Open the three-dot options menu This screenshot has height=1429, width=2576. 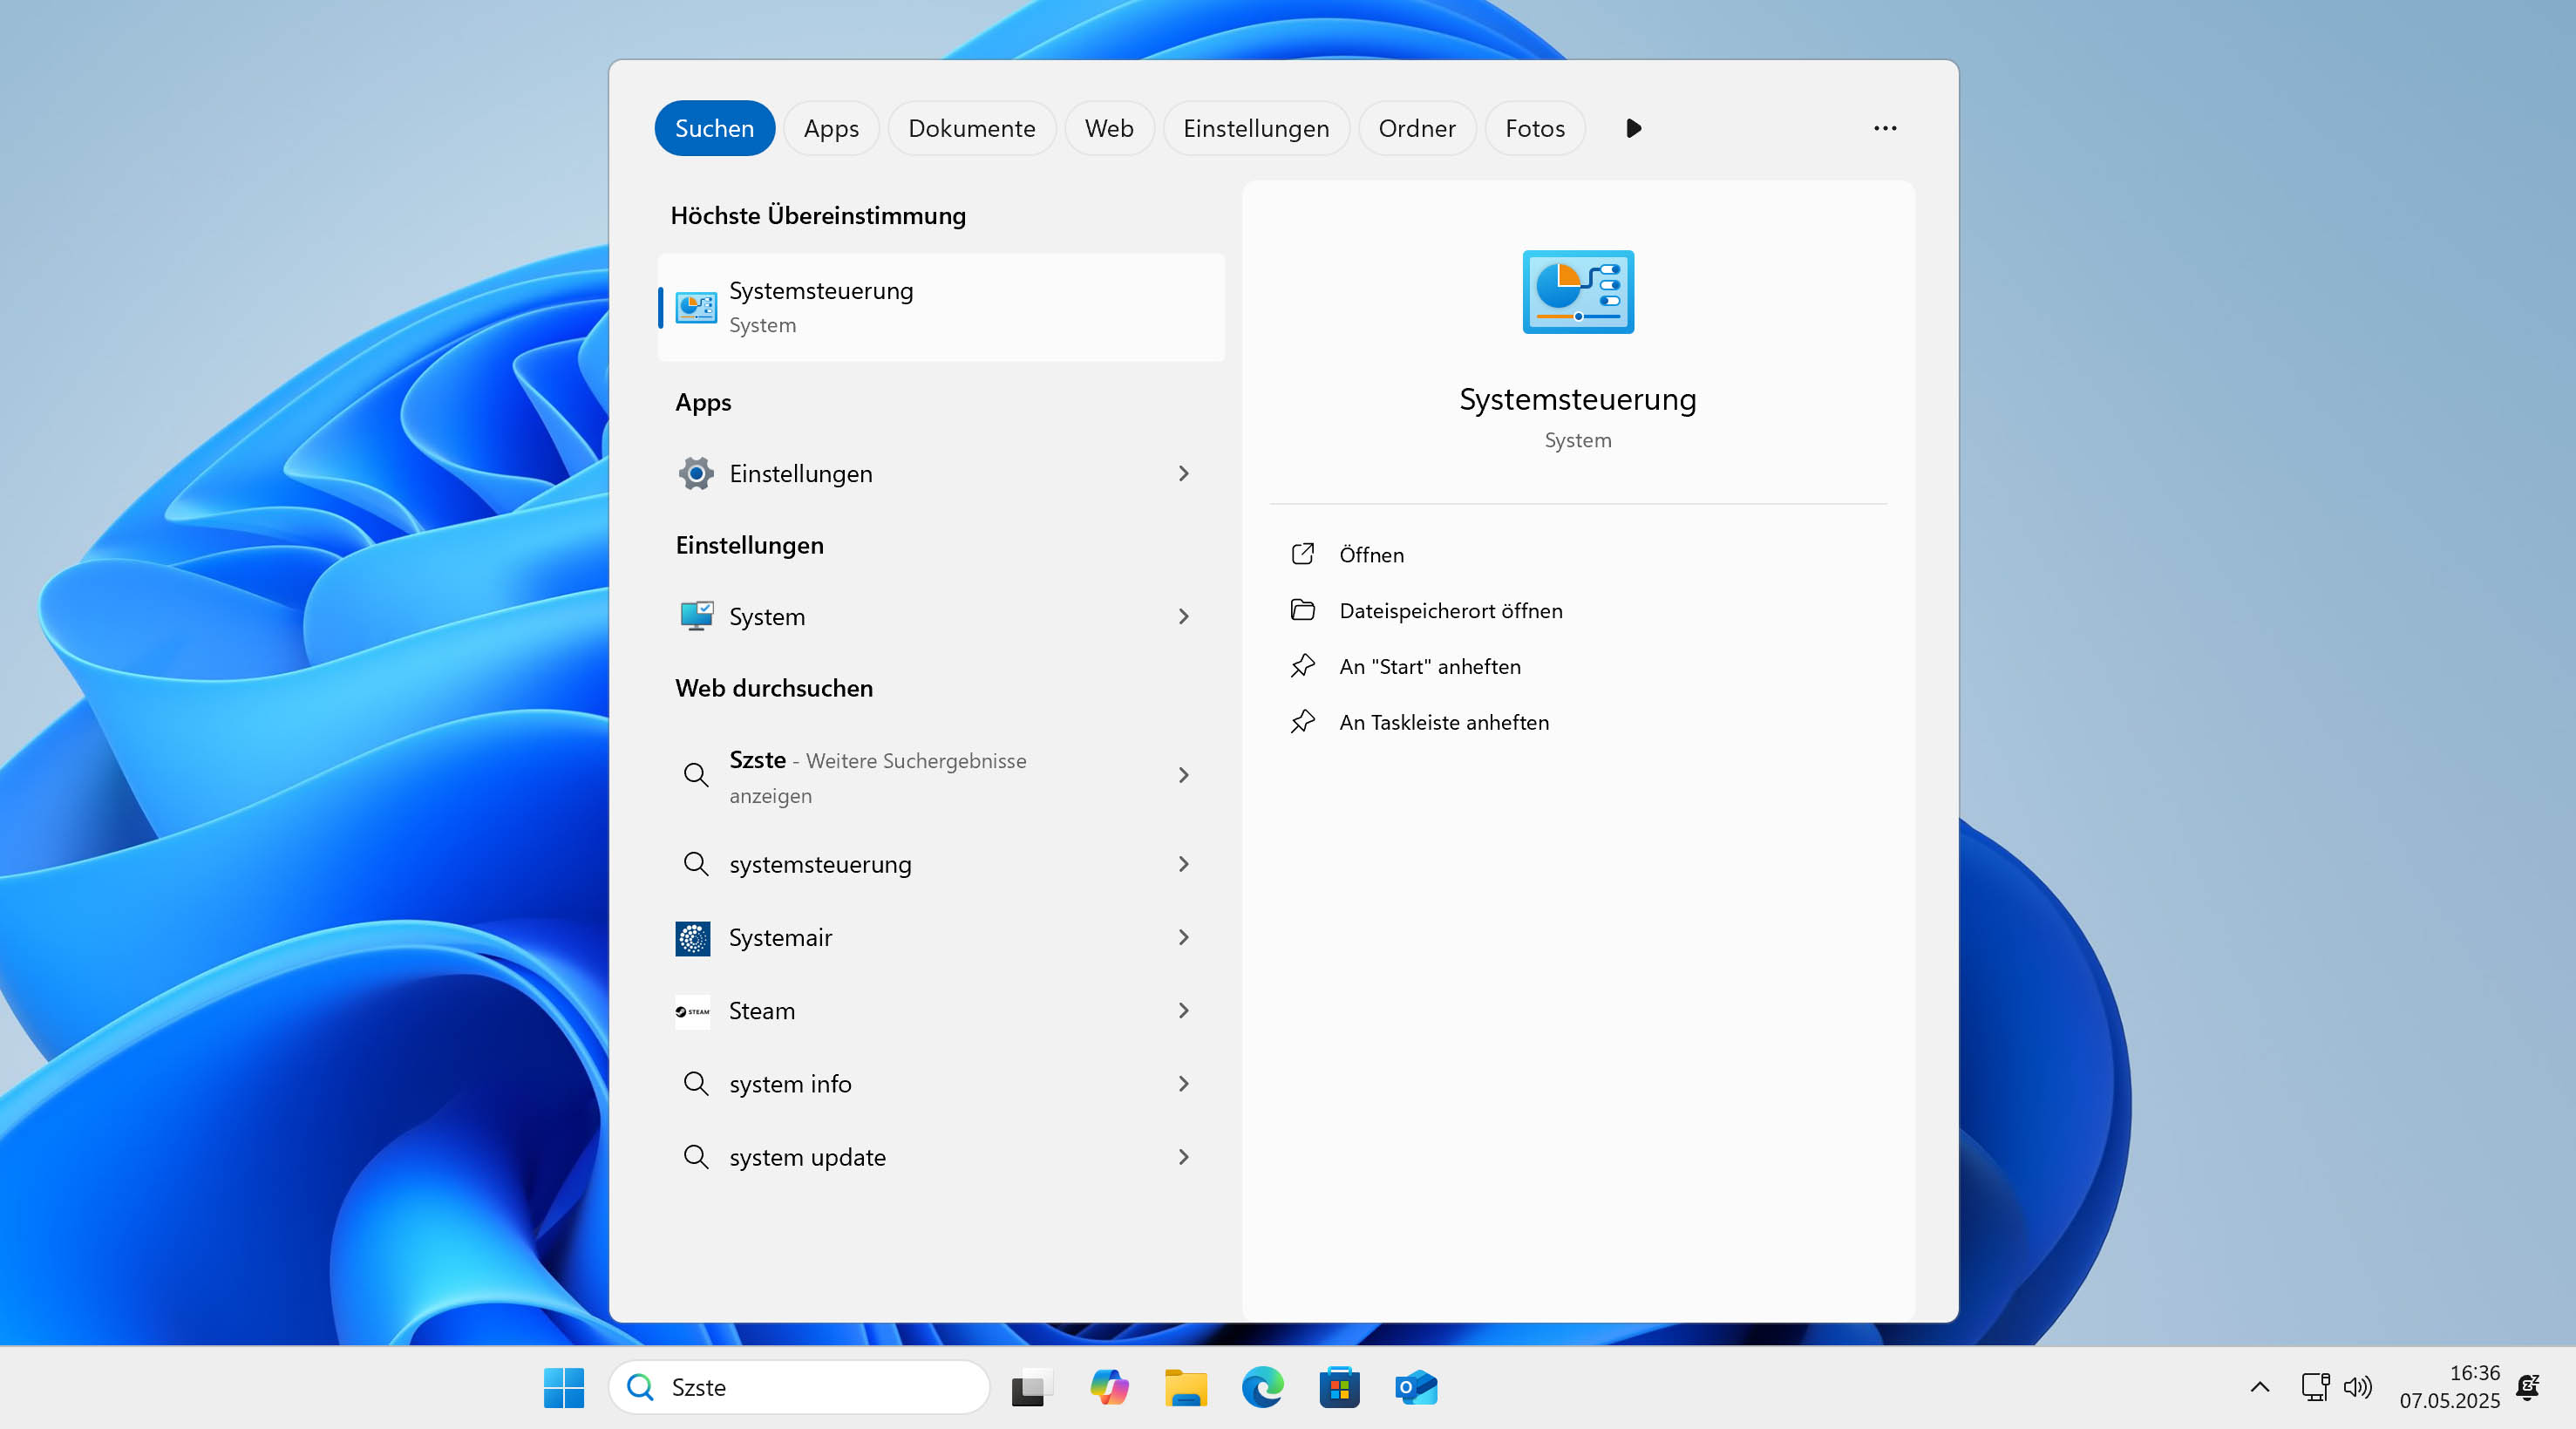pos(1885,128)
